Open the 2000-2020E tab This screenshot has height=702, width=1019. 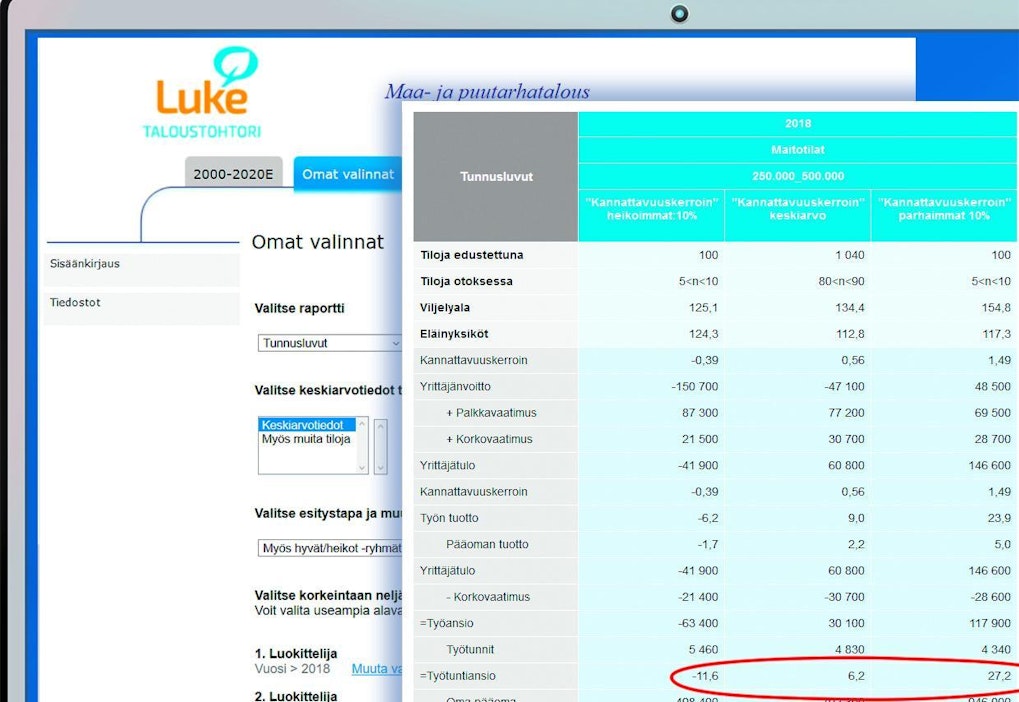coord(233,174)
